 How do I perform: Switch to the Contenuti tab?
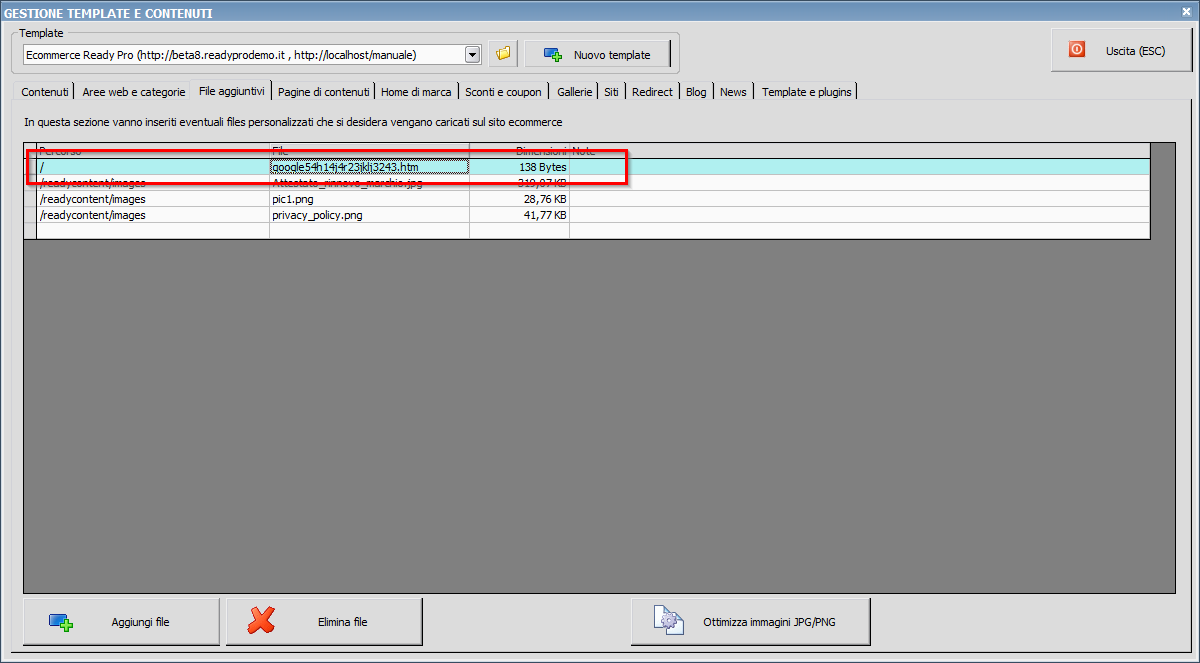coord(45,91)
